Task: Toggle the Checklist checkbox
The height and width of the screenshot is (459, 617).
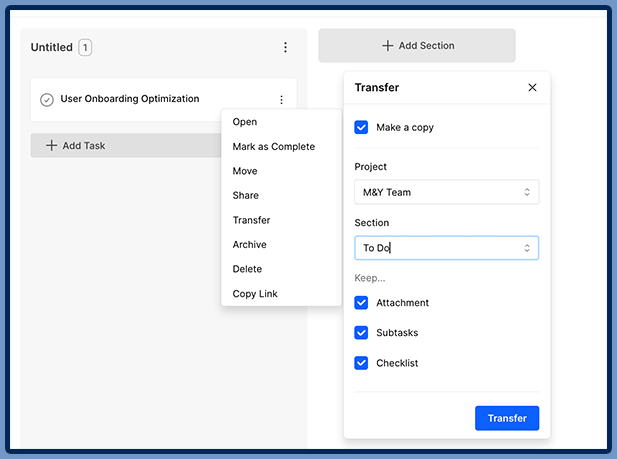Action: [361, 363]
